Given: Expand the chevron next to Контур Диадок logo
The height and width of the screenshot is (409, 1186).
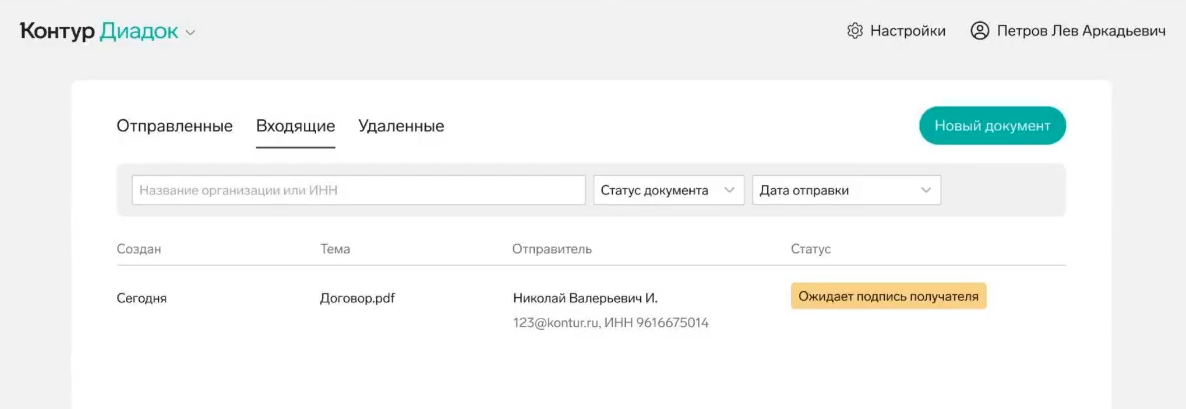Looking at the screenshot, I should (x=191, y=33).
